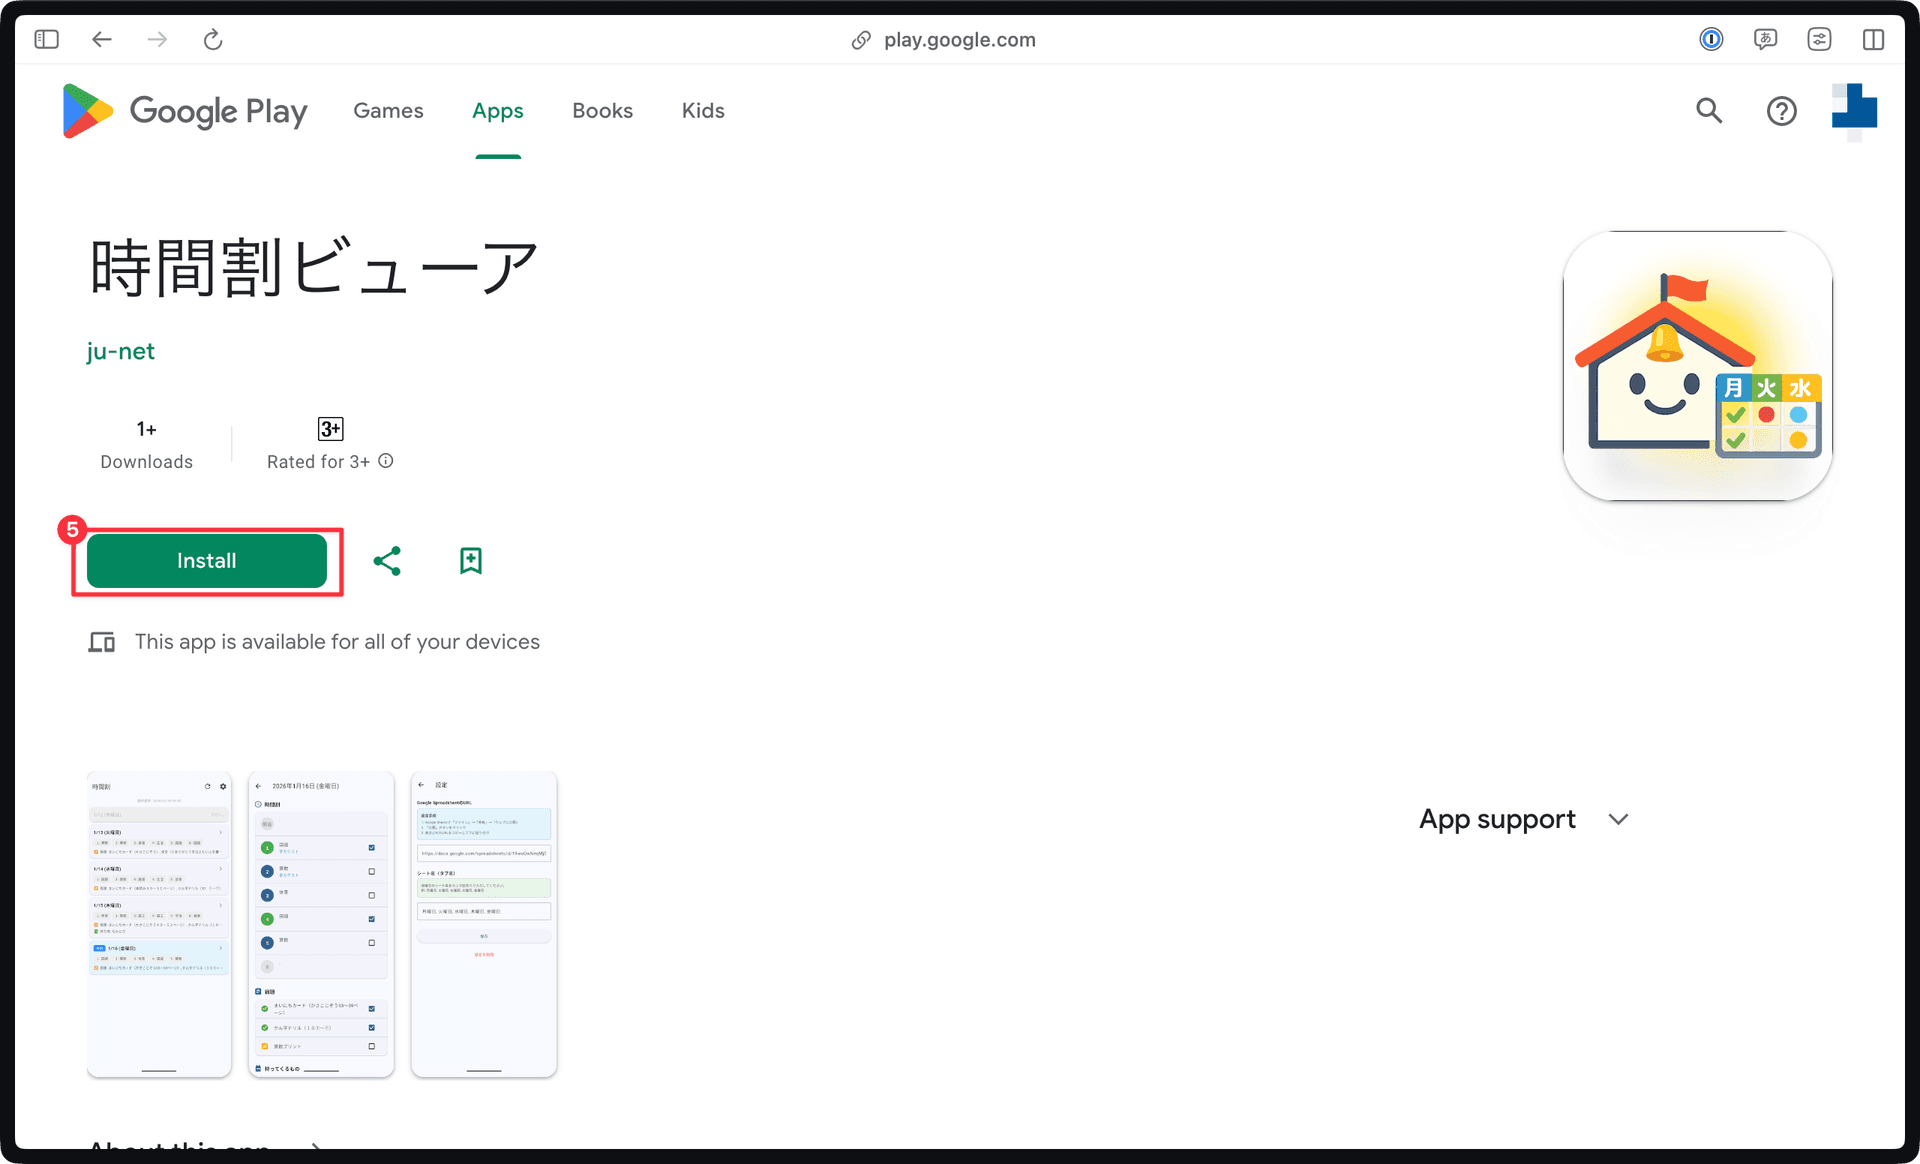
Task: Install the 時間割ビューア app
Action: click(x=206, y=560)
